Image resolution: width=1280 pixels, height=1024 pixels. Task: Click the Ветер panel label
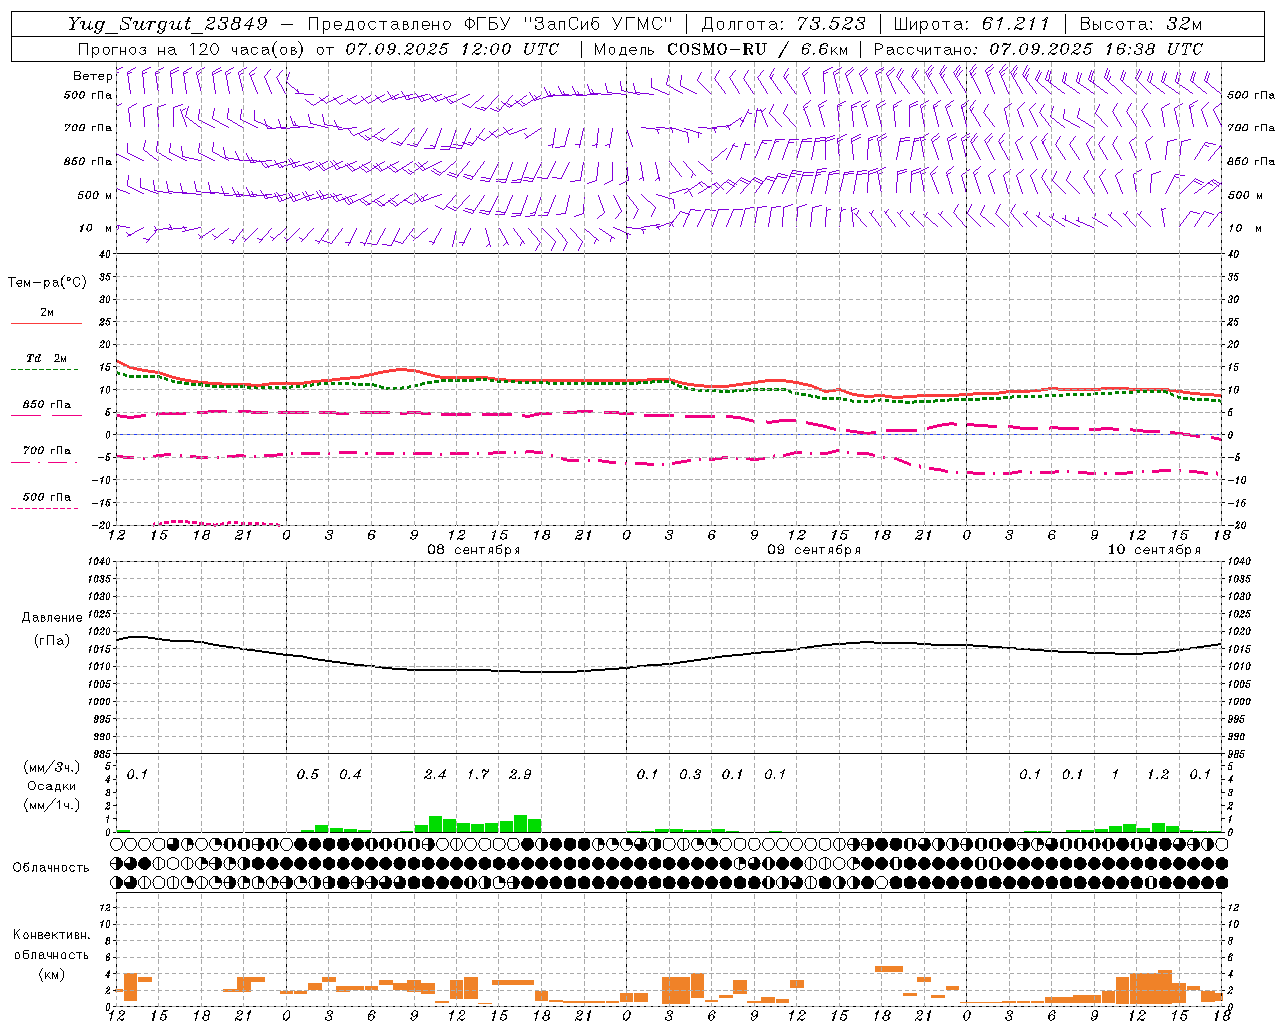92,76
